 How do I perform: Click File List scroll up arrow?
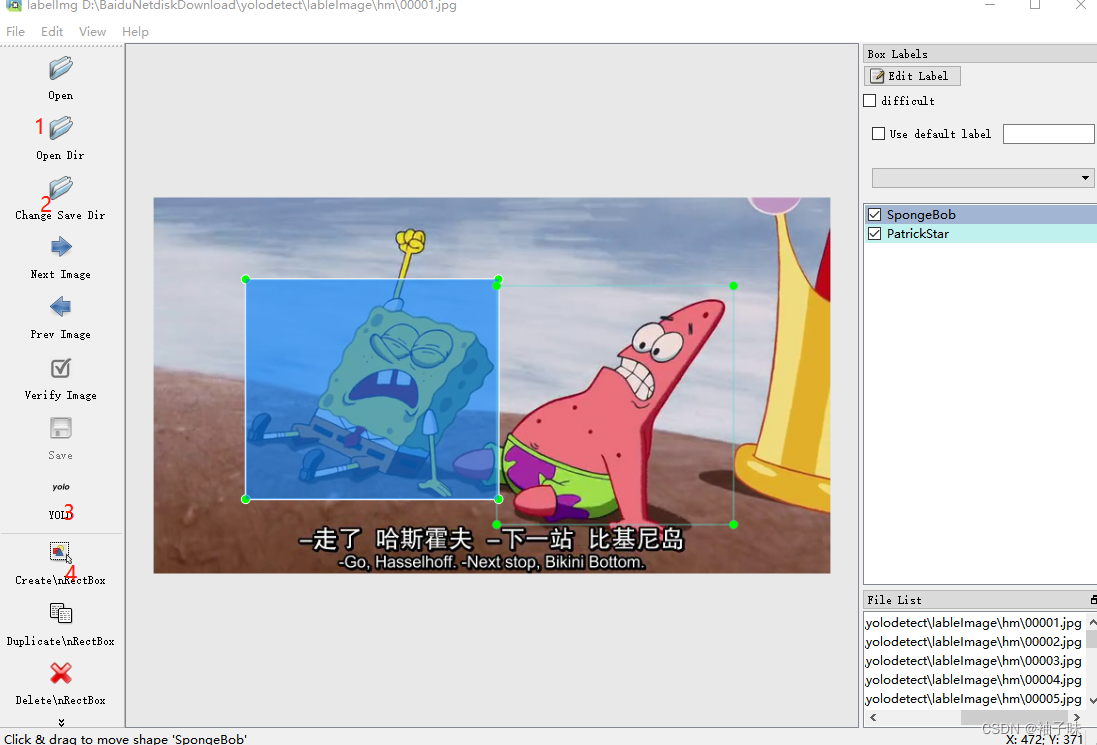coord(1092,622)
